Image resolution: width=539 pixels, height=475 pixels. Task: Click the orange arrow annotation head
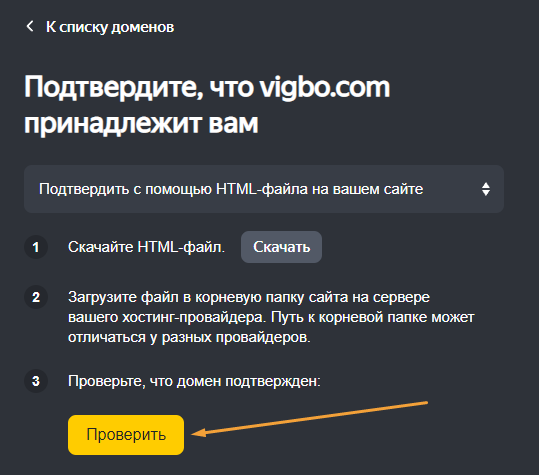click(x=199, y=433)
